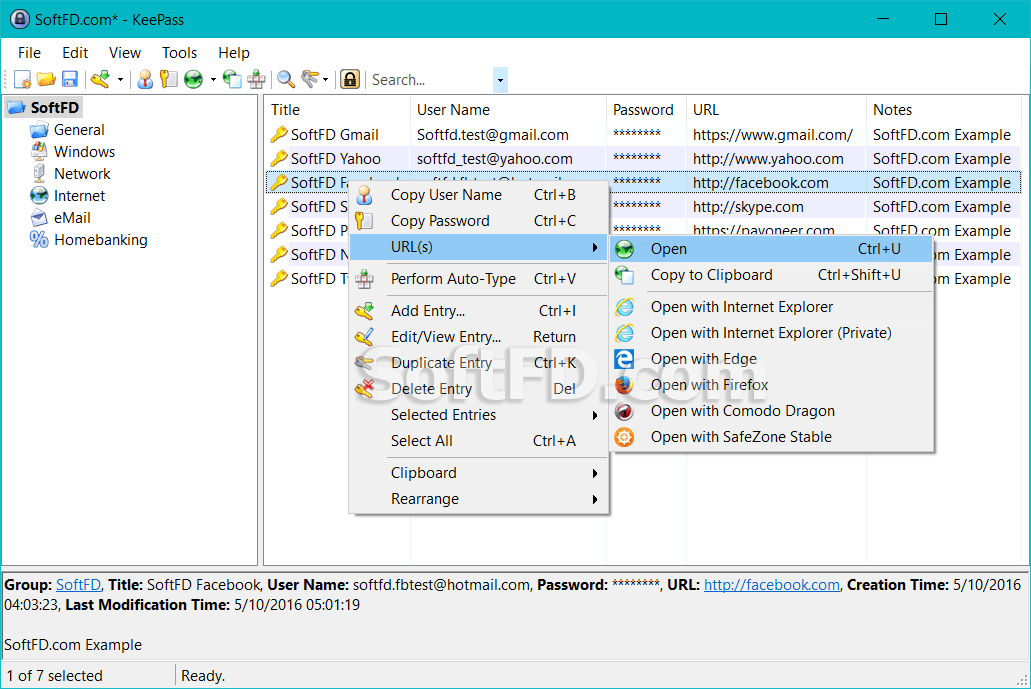Choose Select All in the context menu
This screenshot has height=689, width=1031.
[x=478, y=440]
